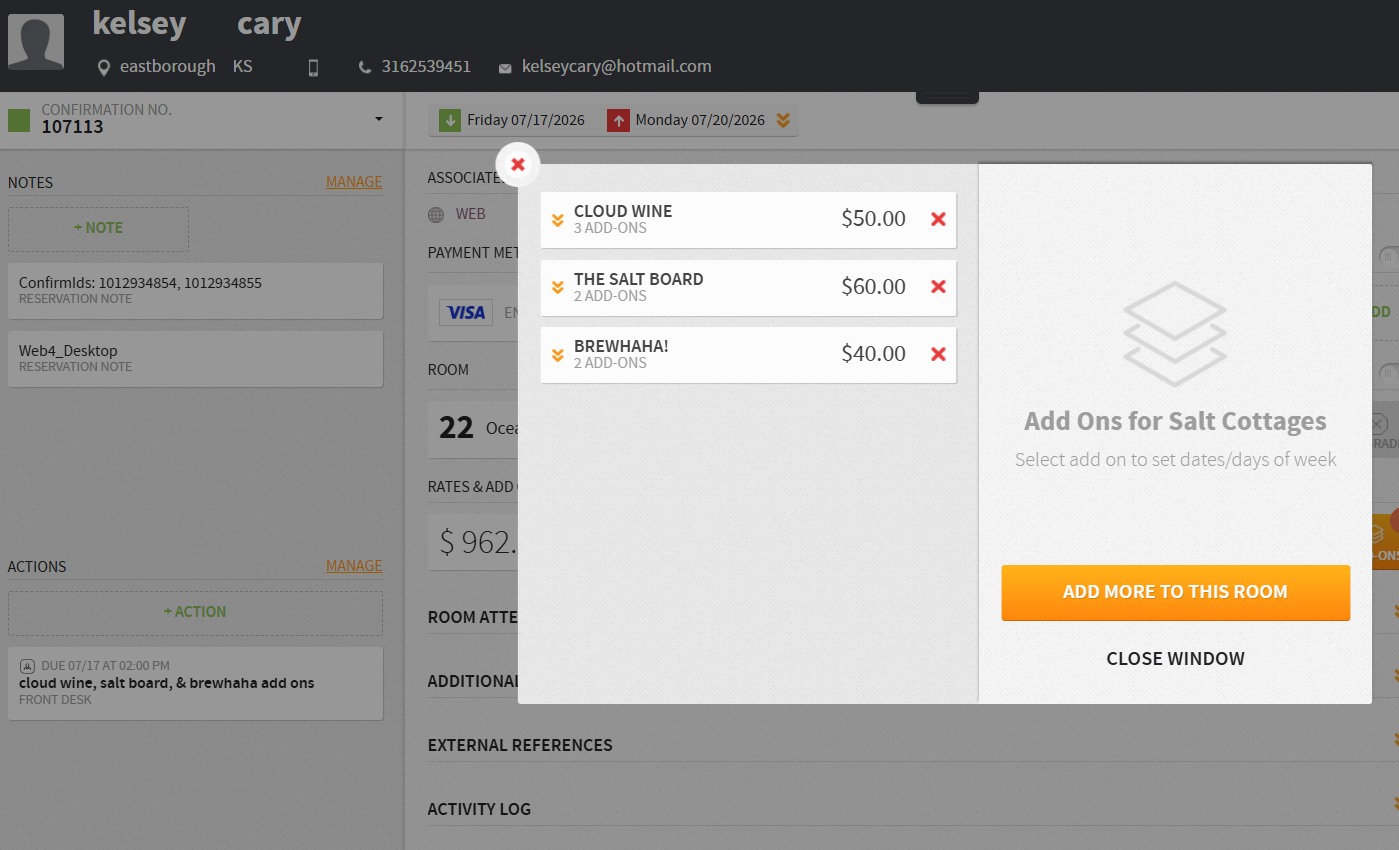The height and width of the screenshot is (850, 1399).
Task: Click the Brewhaha! $40.00 price
Action: click(873, 354)
